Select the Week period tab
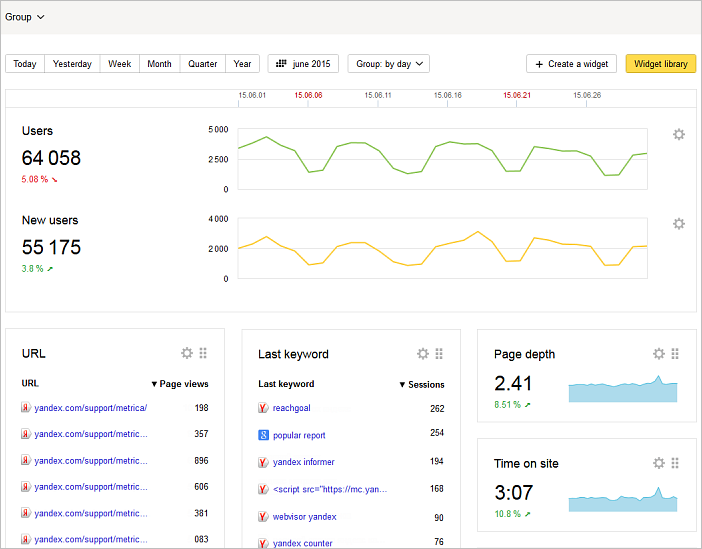Viewport: 702px width, 549px height. pyautogui.click(x=120, y=64)
